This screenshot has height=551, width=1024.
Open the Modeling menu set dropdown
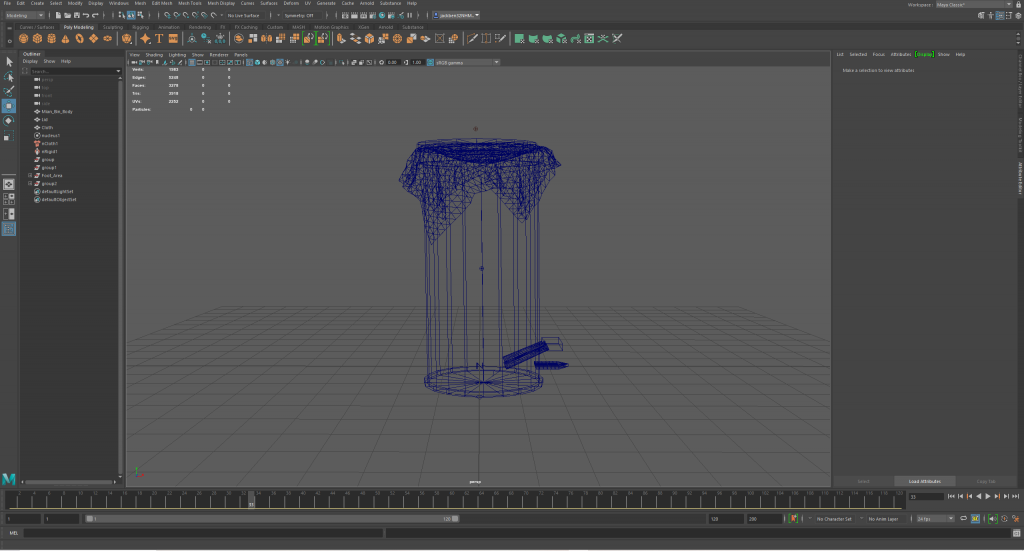[x=24, y=16]
